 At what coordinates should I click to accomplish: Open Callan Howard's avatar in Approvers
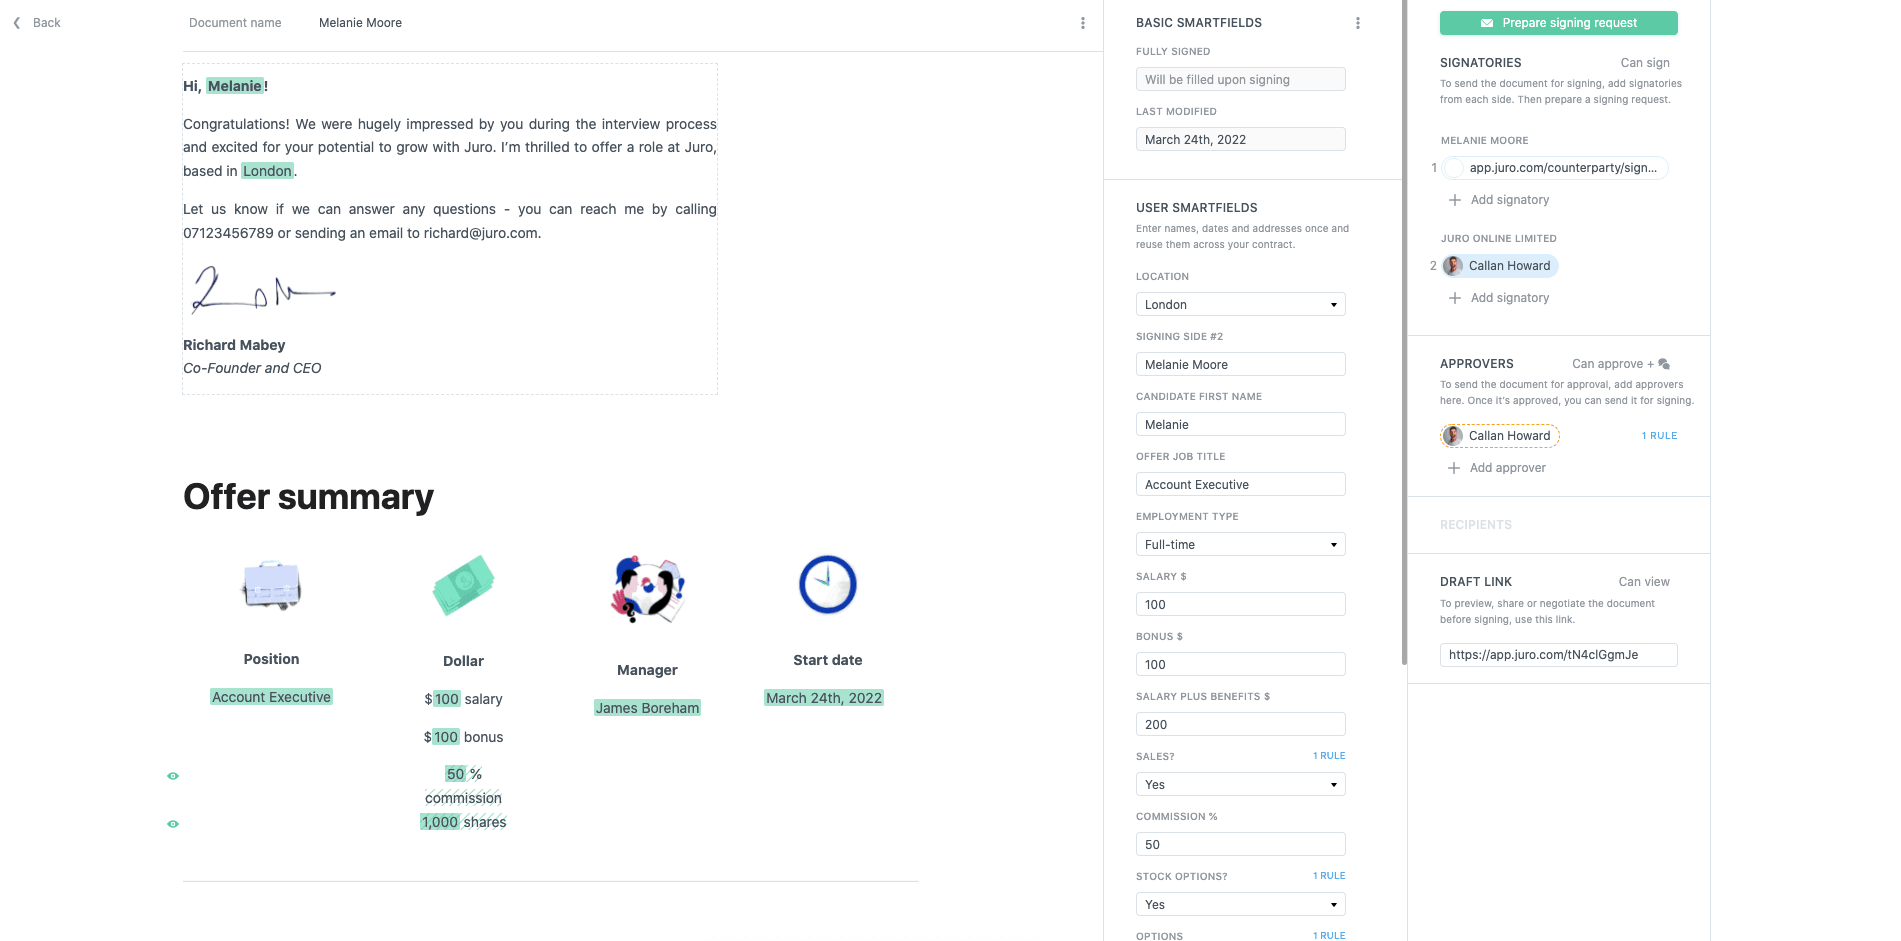point(1452,435)
